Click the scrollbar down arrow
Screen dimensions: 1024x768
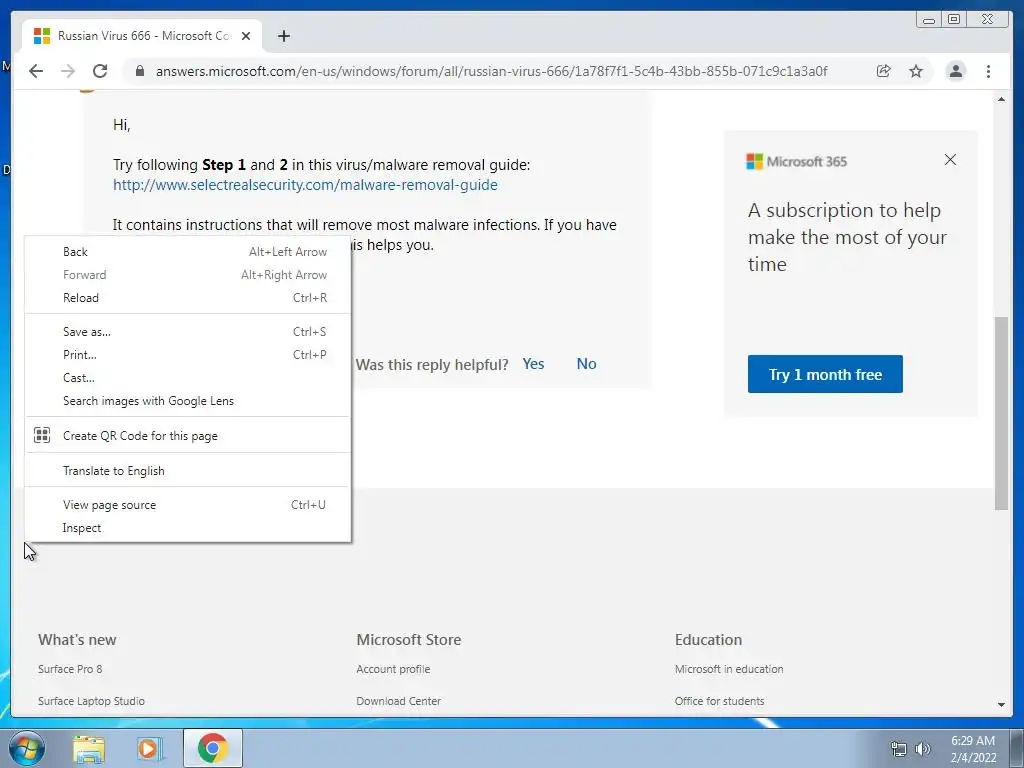[x=1001, y=705]
